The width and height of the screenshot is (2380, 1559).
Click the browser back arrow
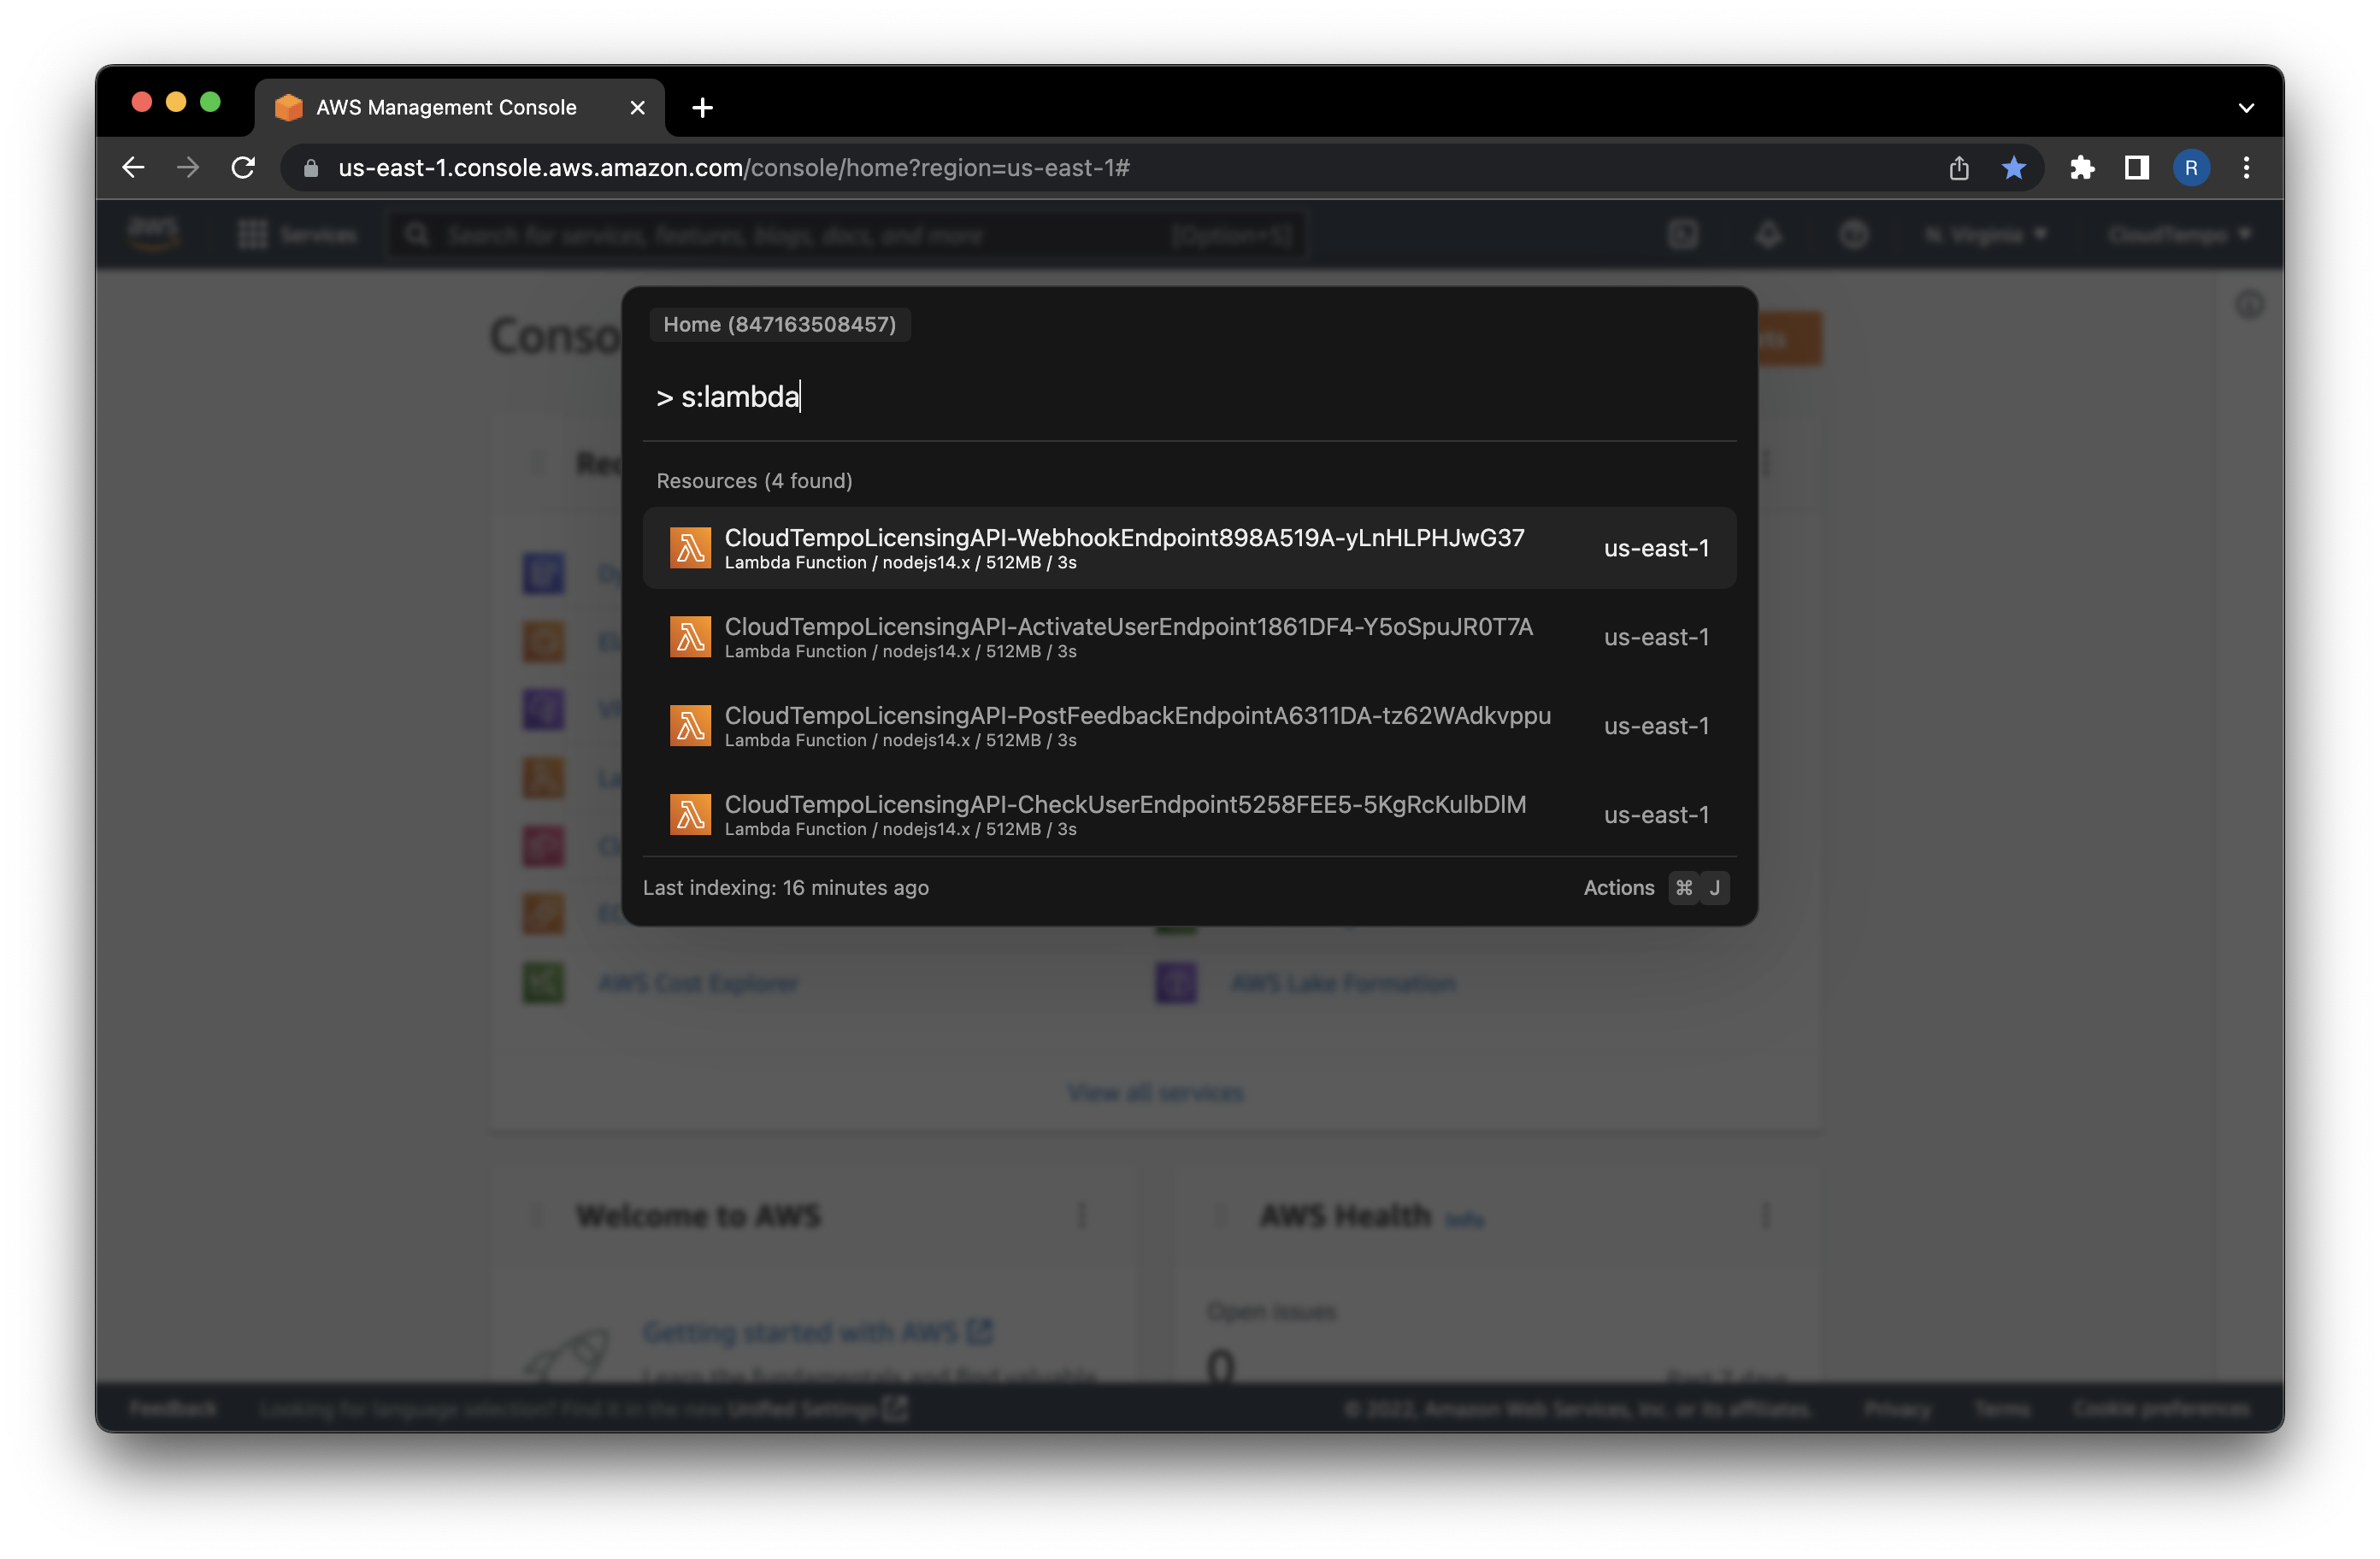tap(133, 167)
